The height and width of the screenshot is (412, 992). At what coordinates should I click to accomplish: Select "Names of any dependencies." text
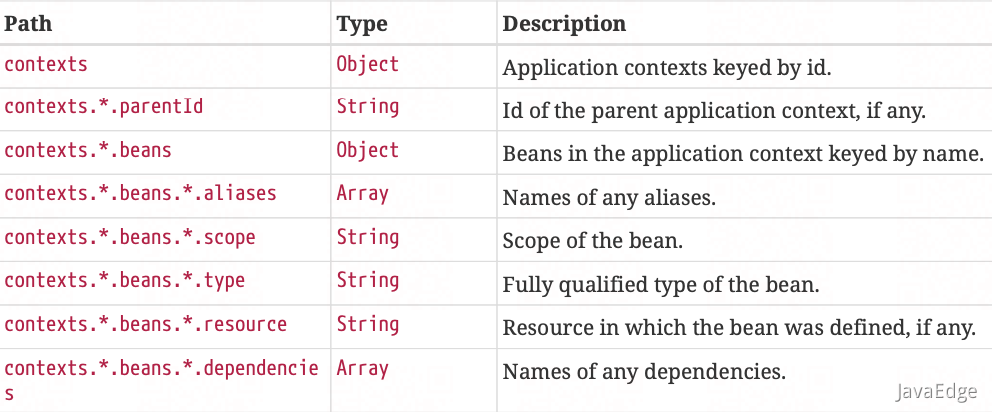pos(644,372)
